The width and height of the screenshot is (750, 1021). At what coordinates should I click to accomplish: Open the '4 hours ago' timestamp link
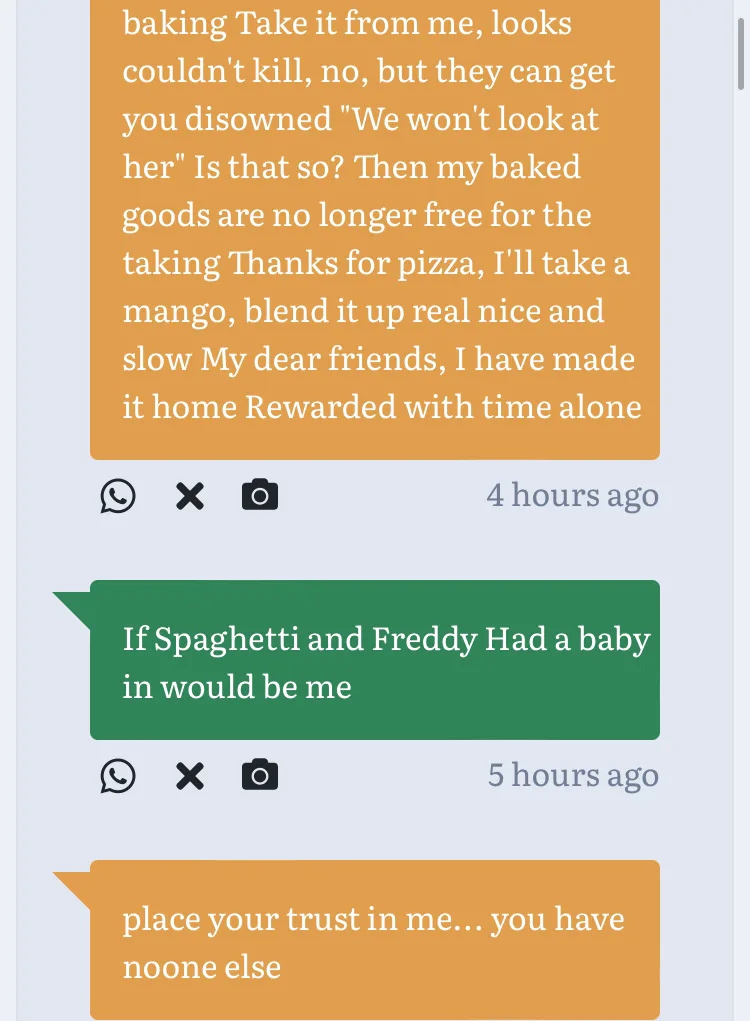click(572, 495)
